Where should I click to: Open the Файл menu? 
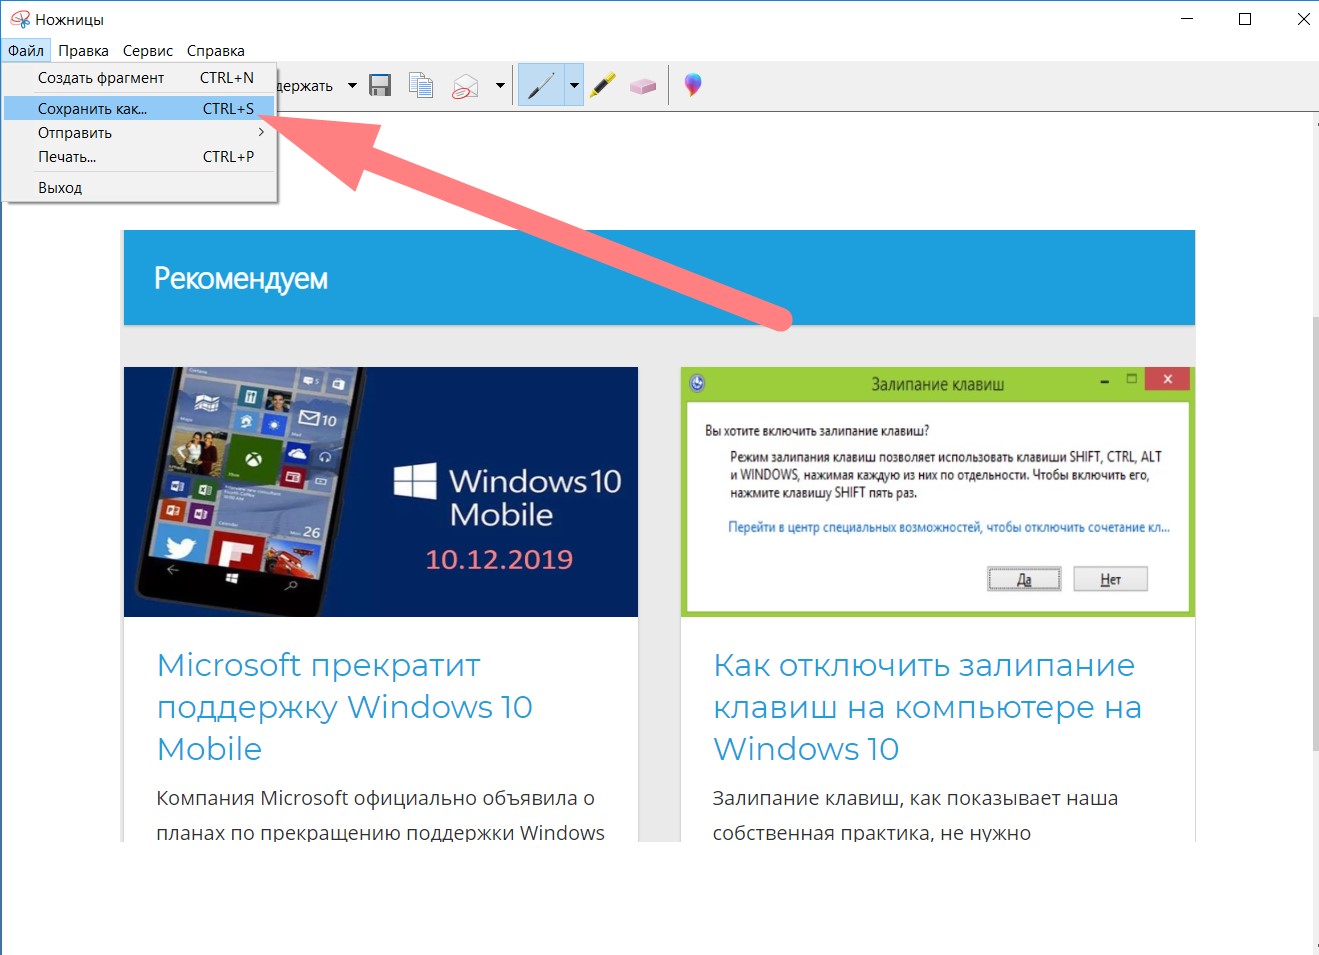coord(26,50)
